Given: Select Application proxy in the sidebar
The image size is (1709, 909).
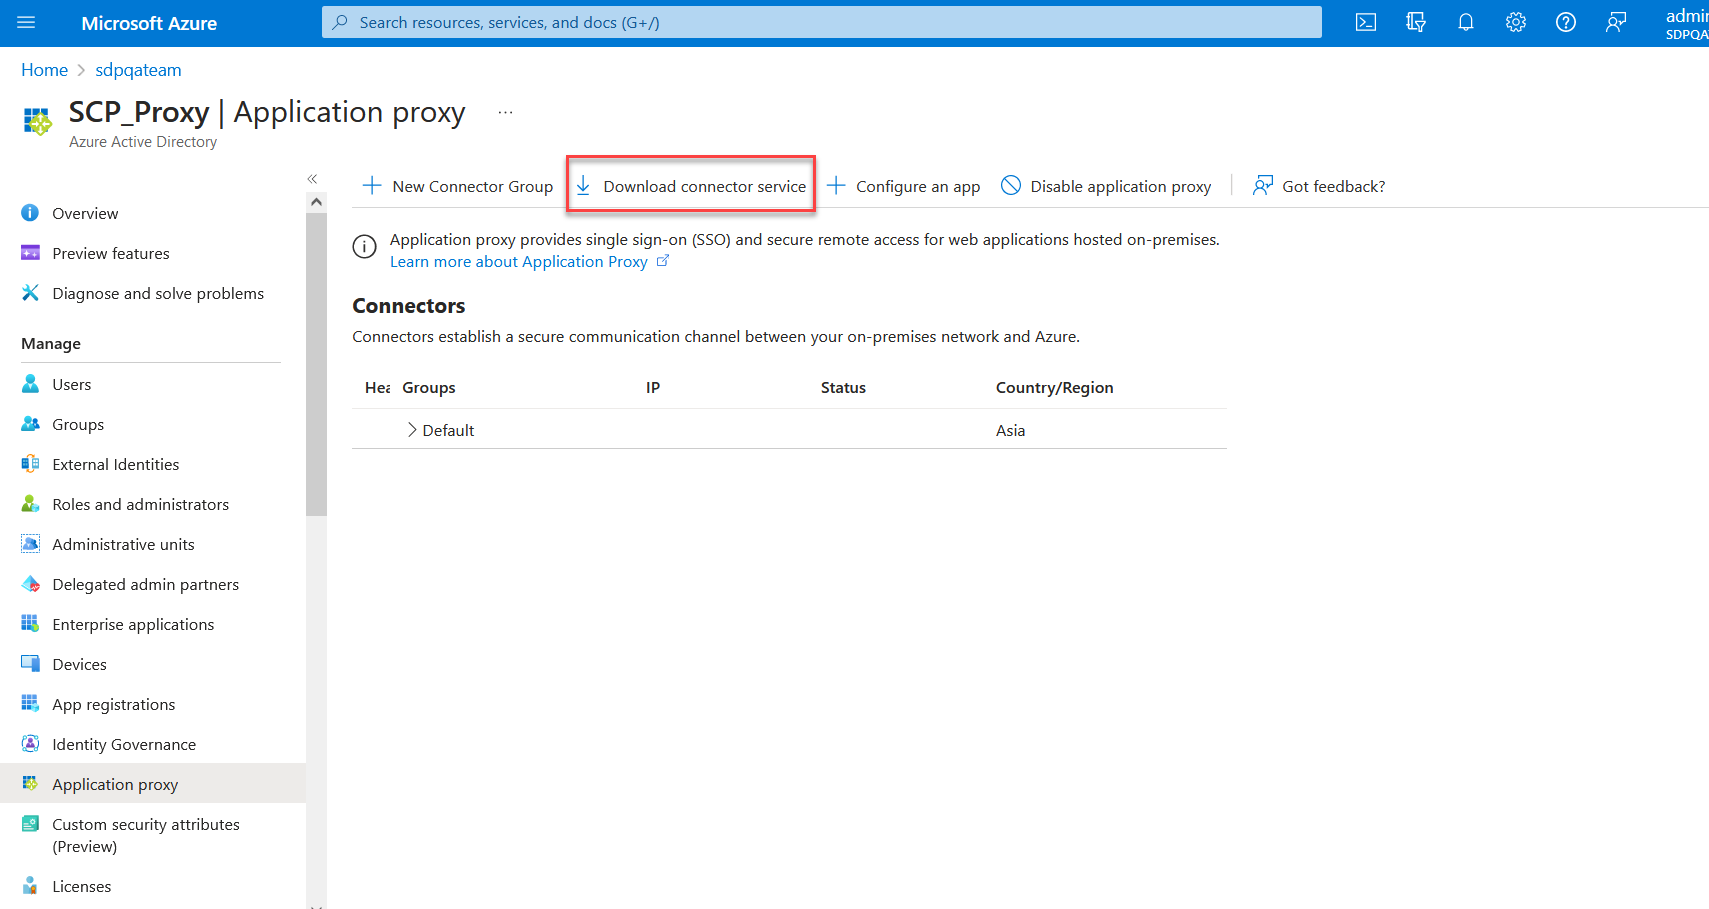Looking at the screenshot, I should tap(153, 784).
